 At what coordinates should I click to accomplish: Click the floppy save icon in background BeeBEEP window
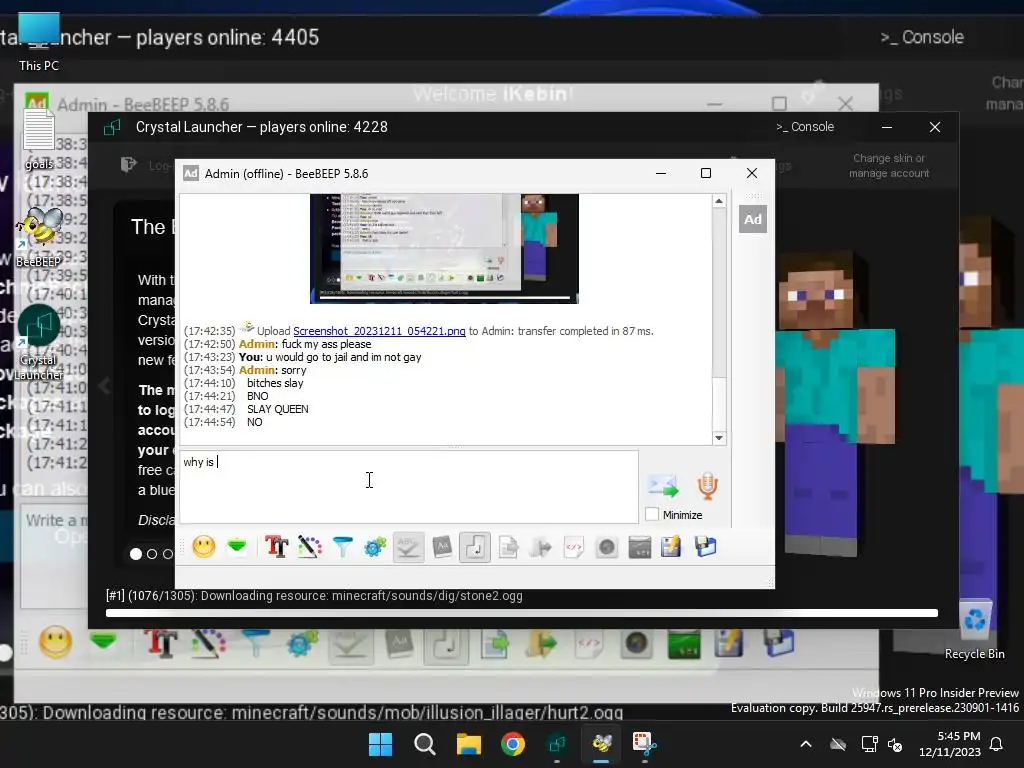777,642
